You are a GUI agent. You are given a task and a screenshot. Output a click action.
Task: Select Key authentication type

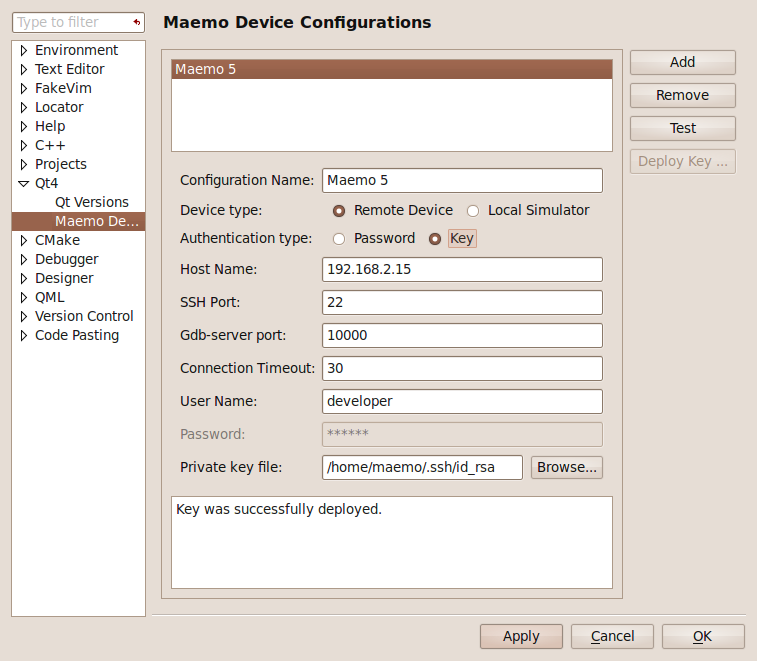click(435, 239)
